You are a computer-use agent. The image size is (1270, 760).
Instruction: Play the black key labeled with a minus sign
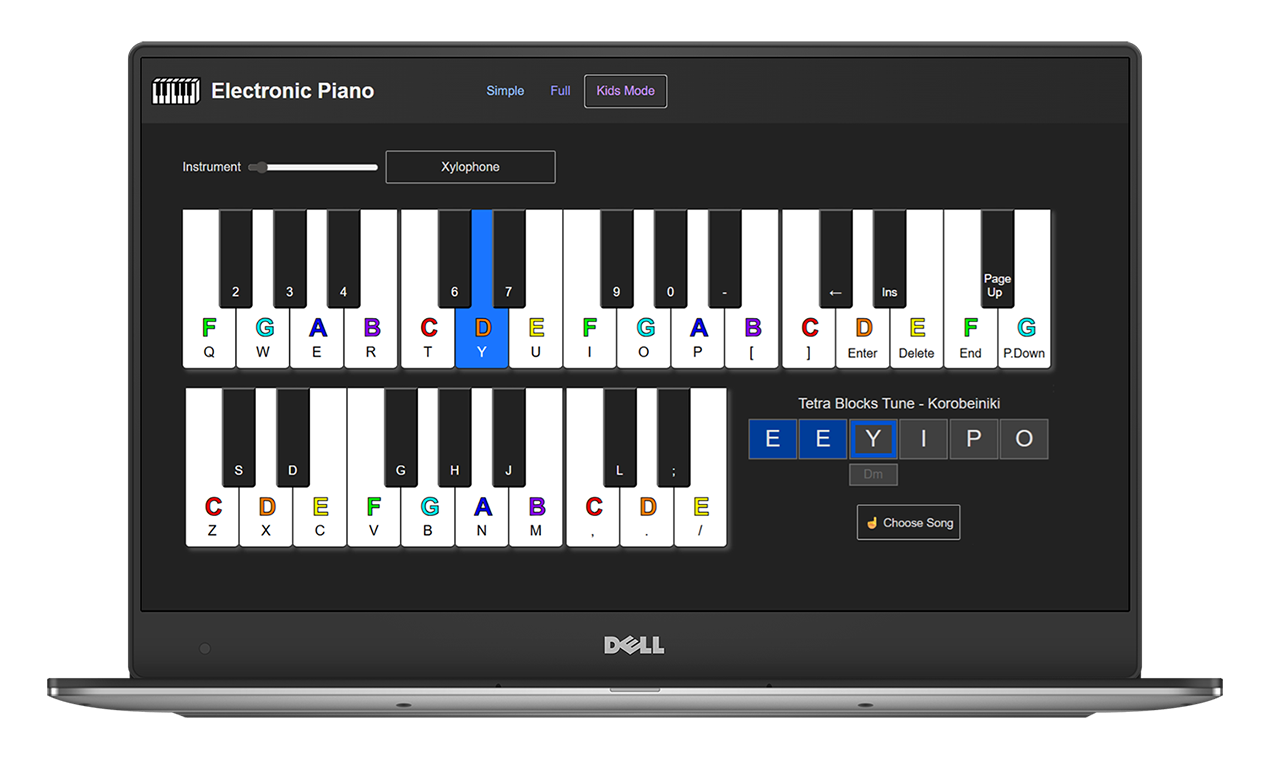pos(725,258)
